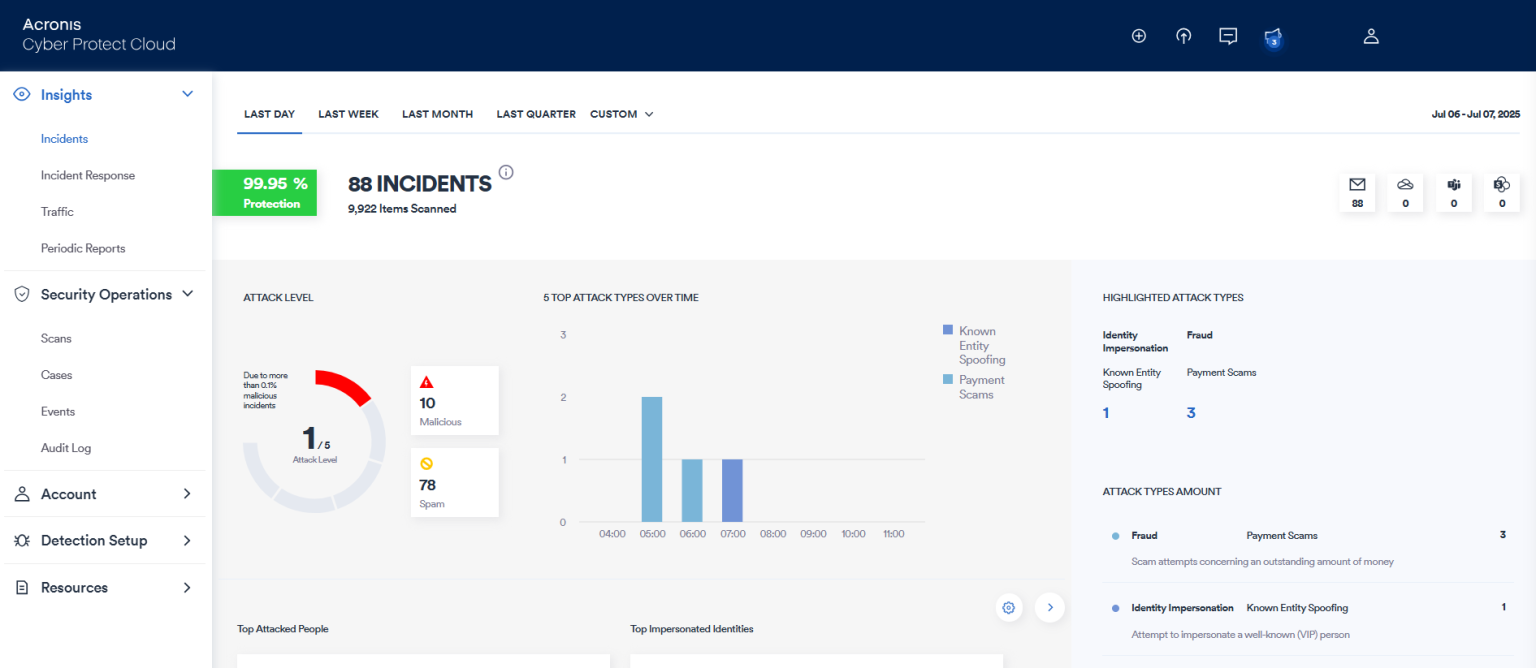1536x668 pixels.
Task: Open the chart settings gear button
Action: click(x=1008, y=607)
